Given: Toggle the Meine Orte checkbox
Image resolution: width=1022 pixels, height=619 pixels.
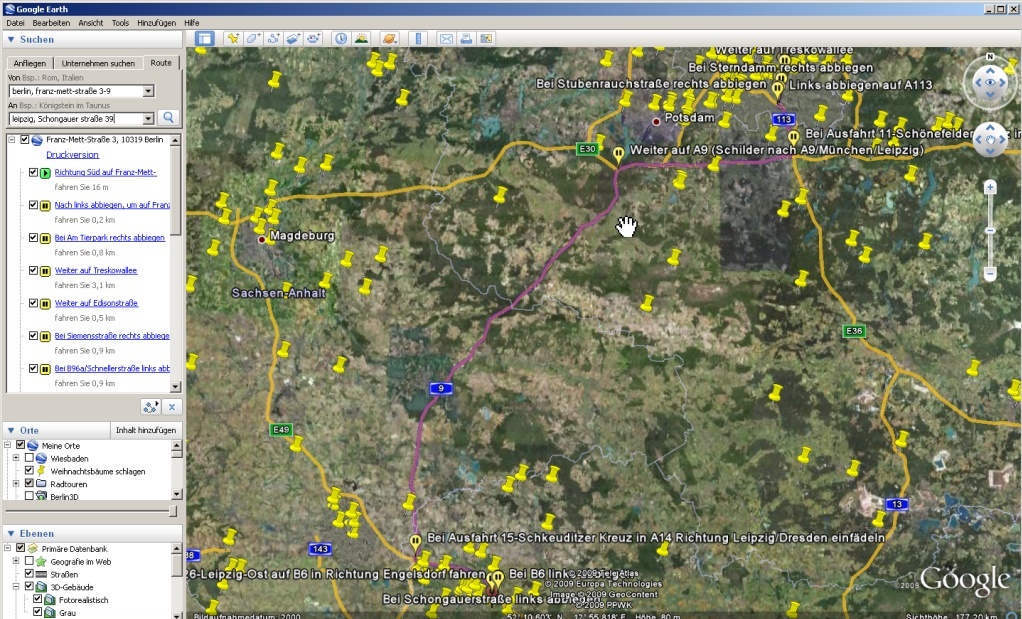Looking at the screenshot, I should (x=20, y=445).
